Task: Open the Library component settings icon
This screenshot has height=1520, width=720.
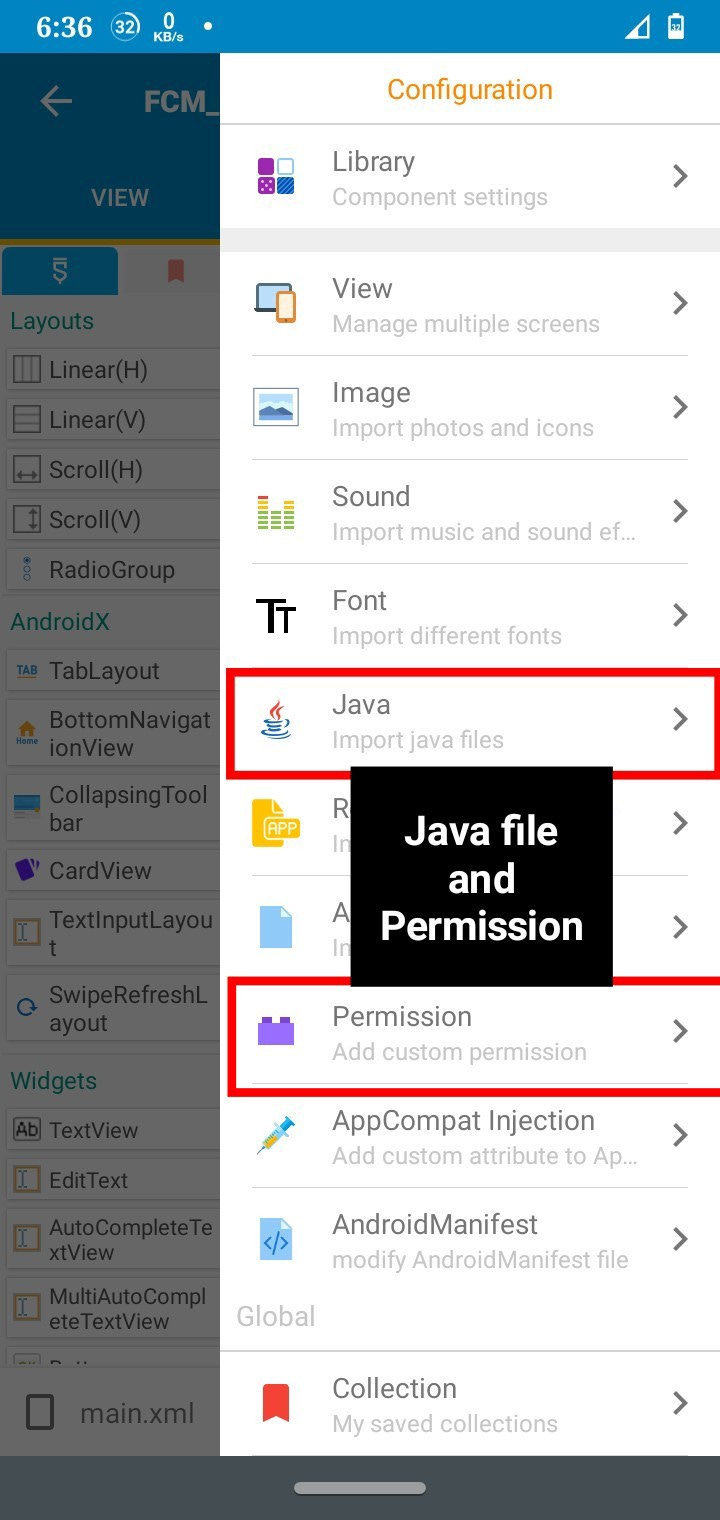Action: coord(276,176)
